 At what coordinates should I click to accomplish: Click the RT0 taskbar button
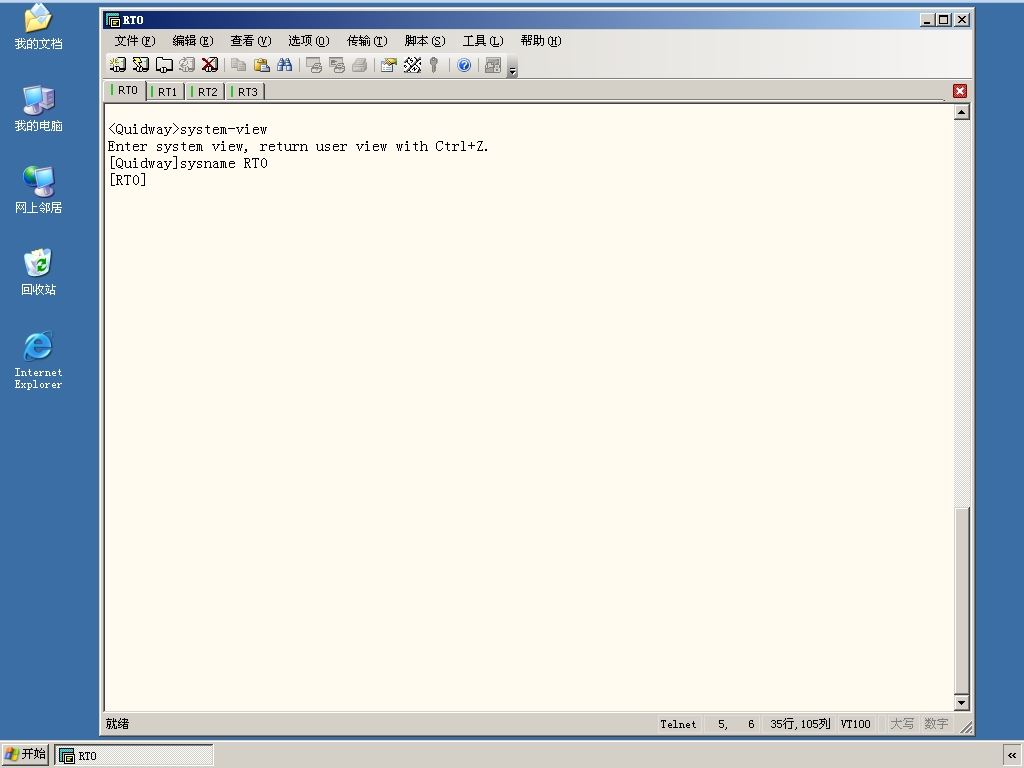134,756
